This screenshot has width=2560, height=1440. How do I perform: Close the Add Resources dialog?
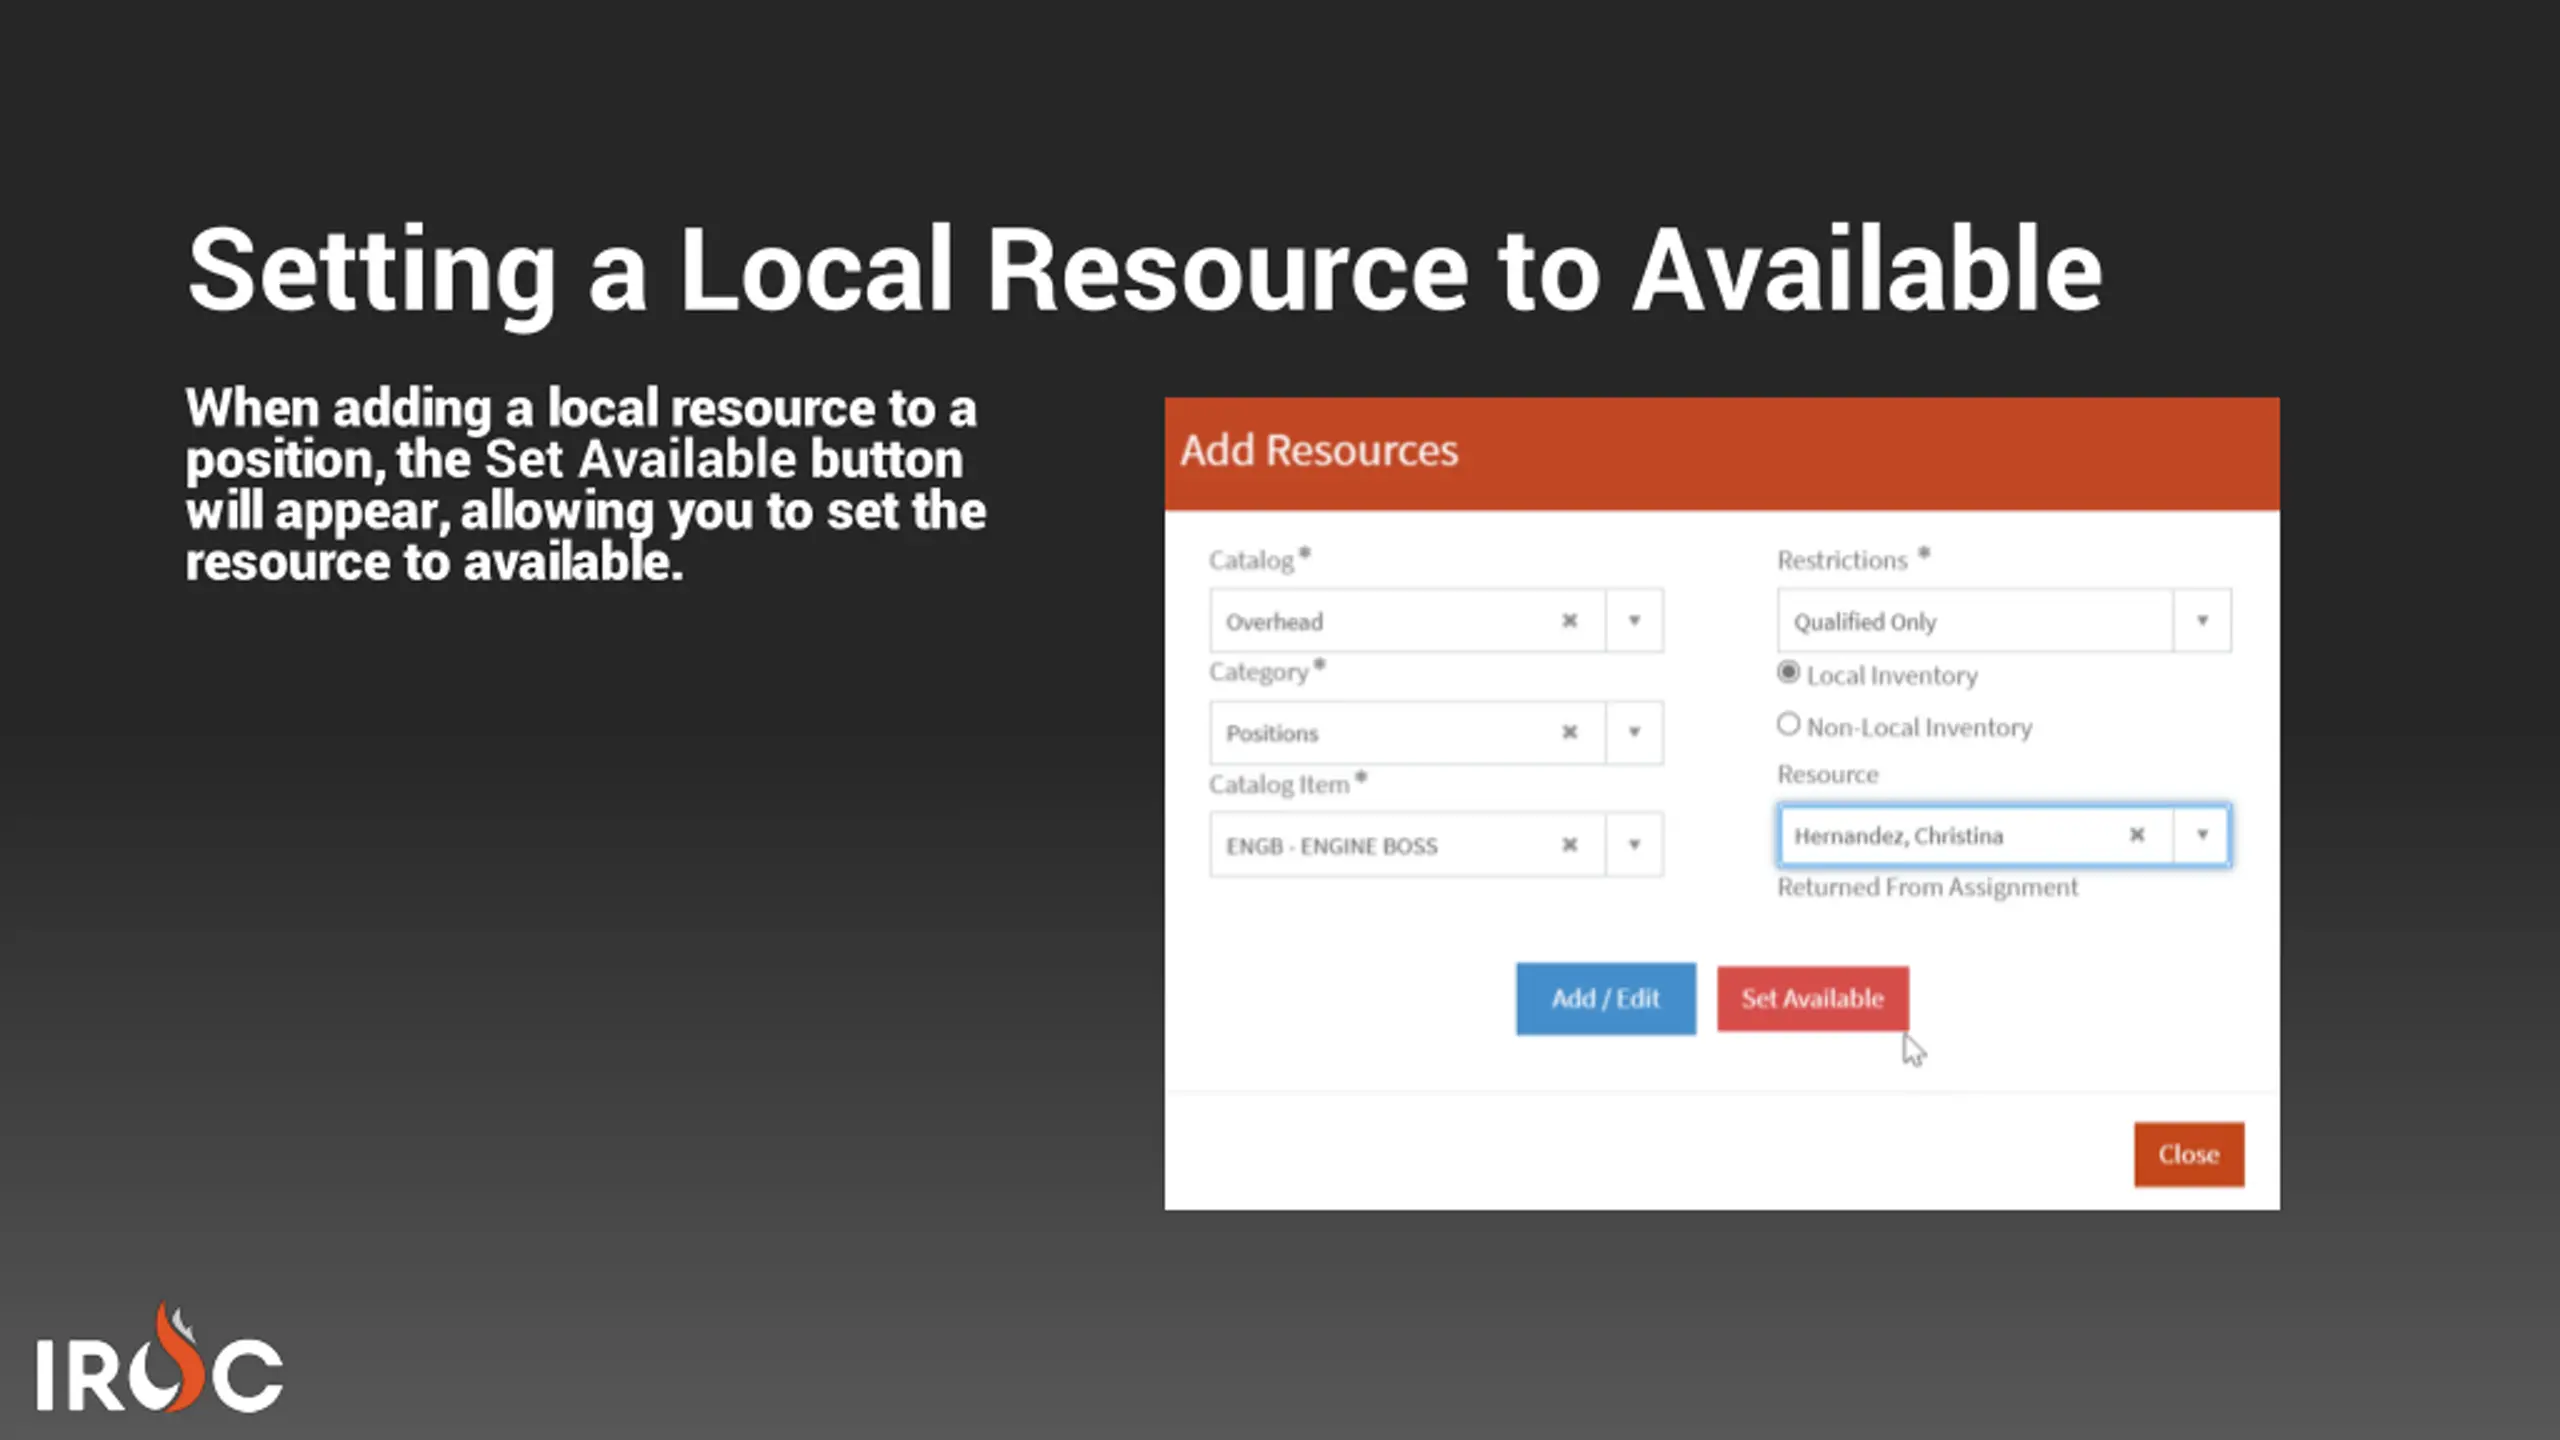tap(2188, 1155)
